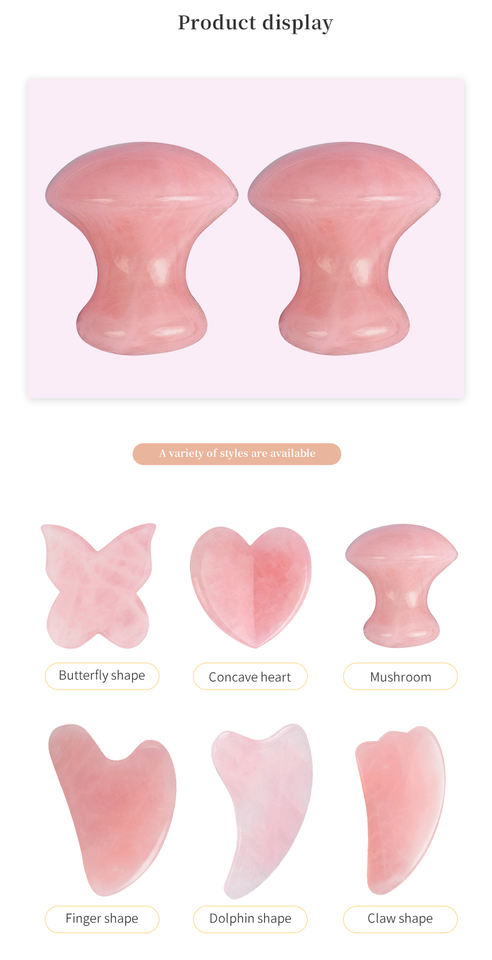This screenshot has height=960, width=492.
Task: Click the dolphin-shaped gua sha stone
Action: (x=262, y=809)
